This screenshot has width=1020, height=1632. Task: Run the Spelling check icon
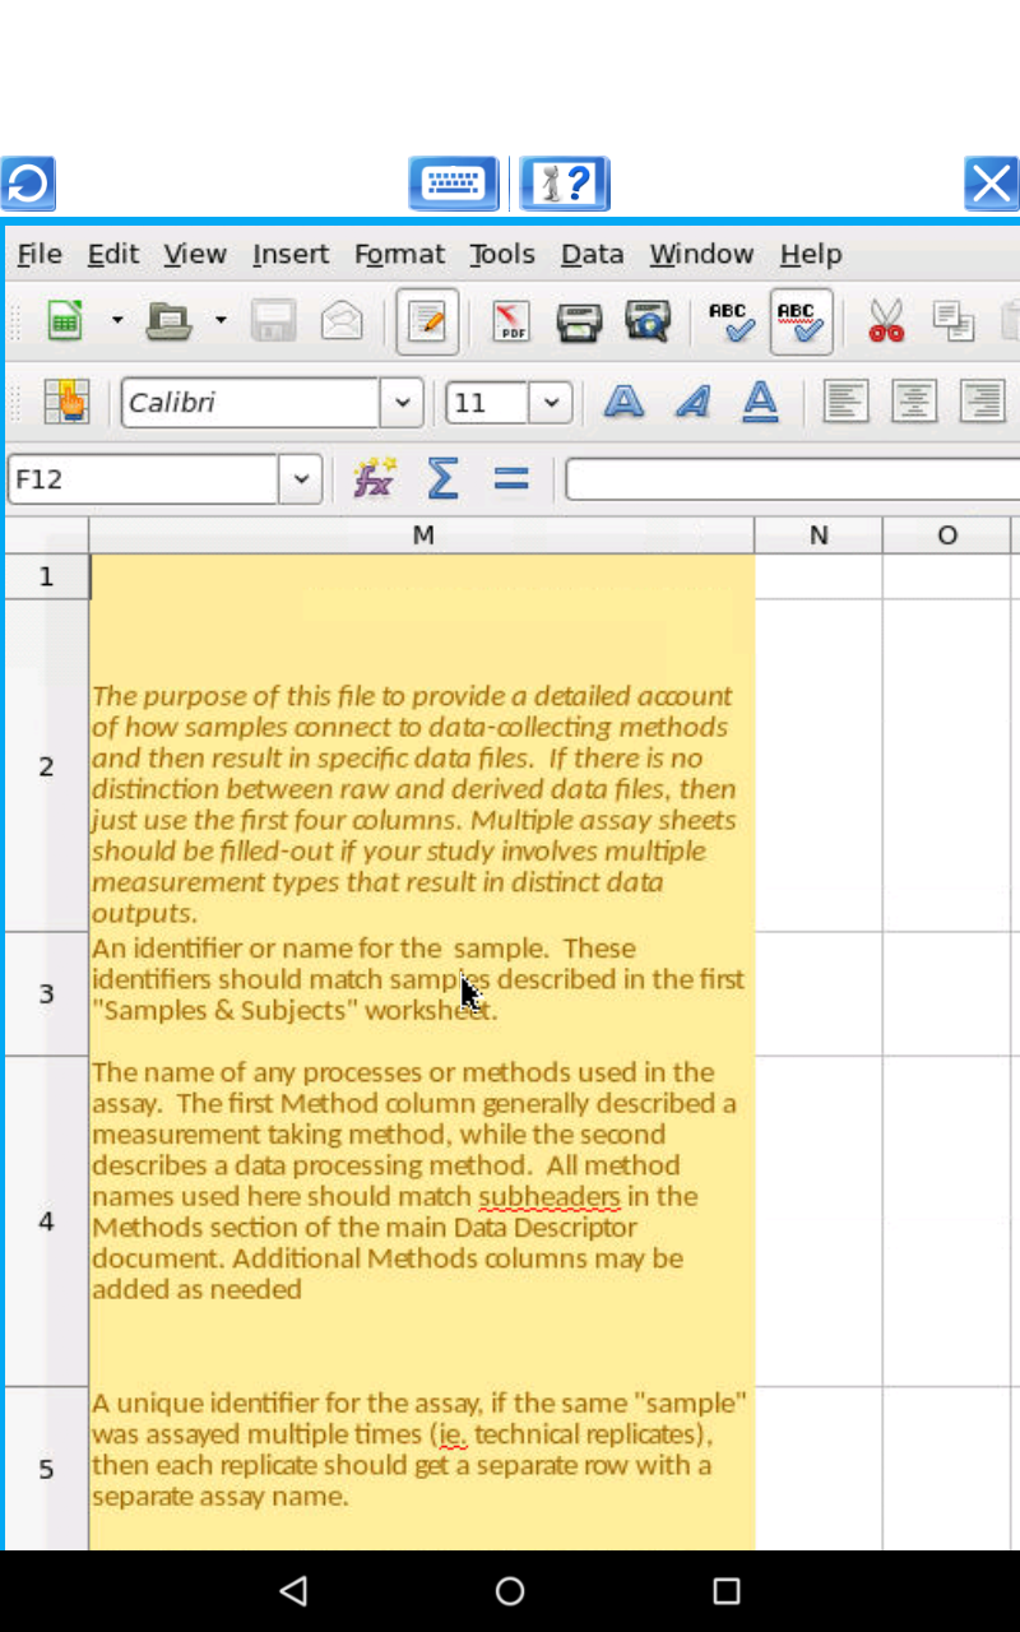coord(731,321)
